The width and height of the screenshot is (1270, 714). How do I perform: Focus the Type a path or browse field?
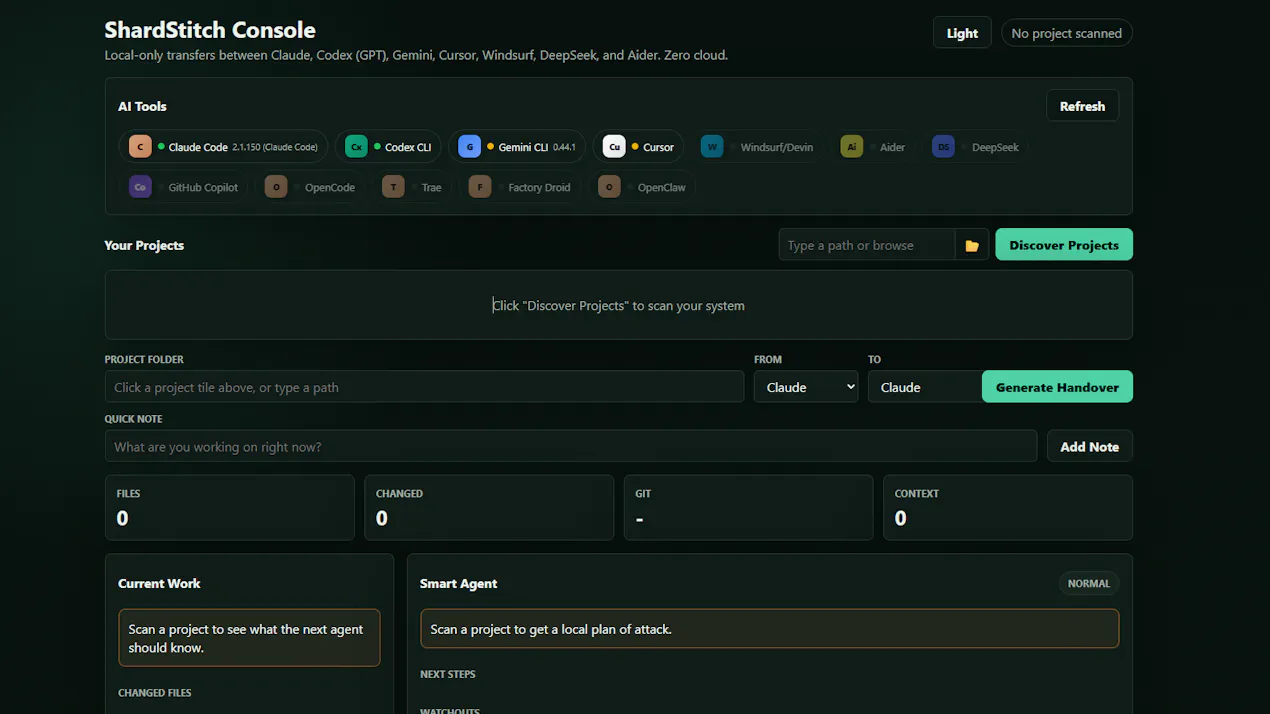point(867,245)
